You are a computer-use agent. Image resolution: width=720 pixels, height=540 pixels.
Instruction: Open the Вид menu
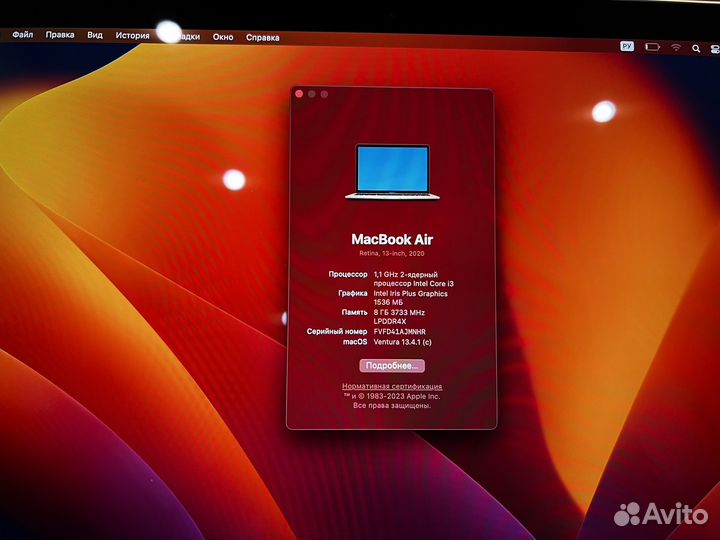(x=95, y=35)
